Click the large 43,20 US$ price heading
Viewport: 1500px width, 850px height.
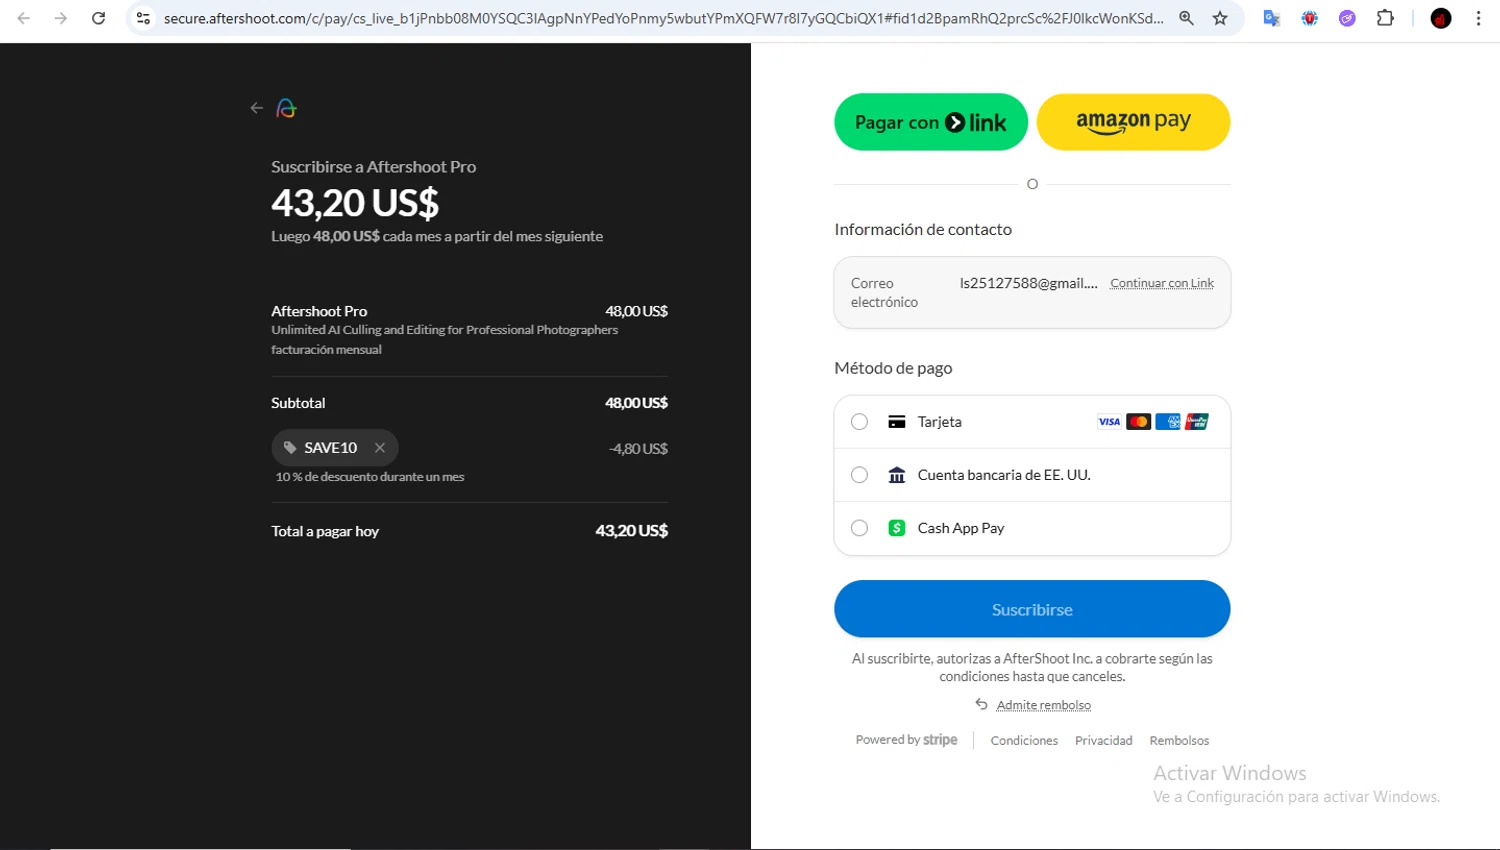point(355,203)
